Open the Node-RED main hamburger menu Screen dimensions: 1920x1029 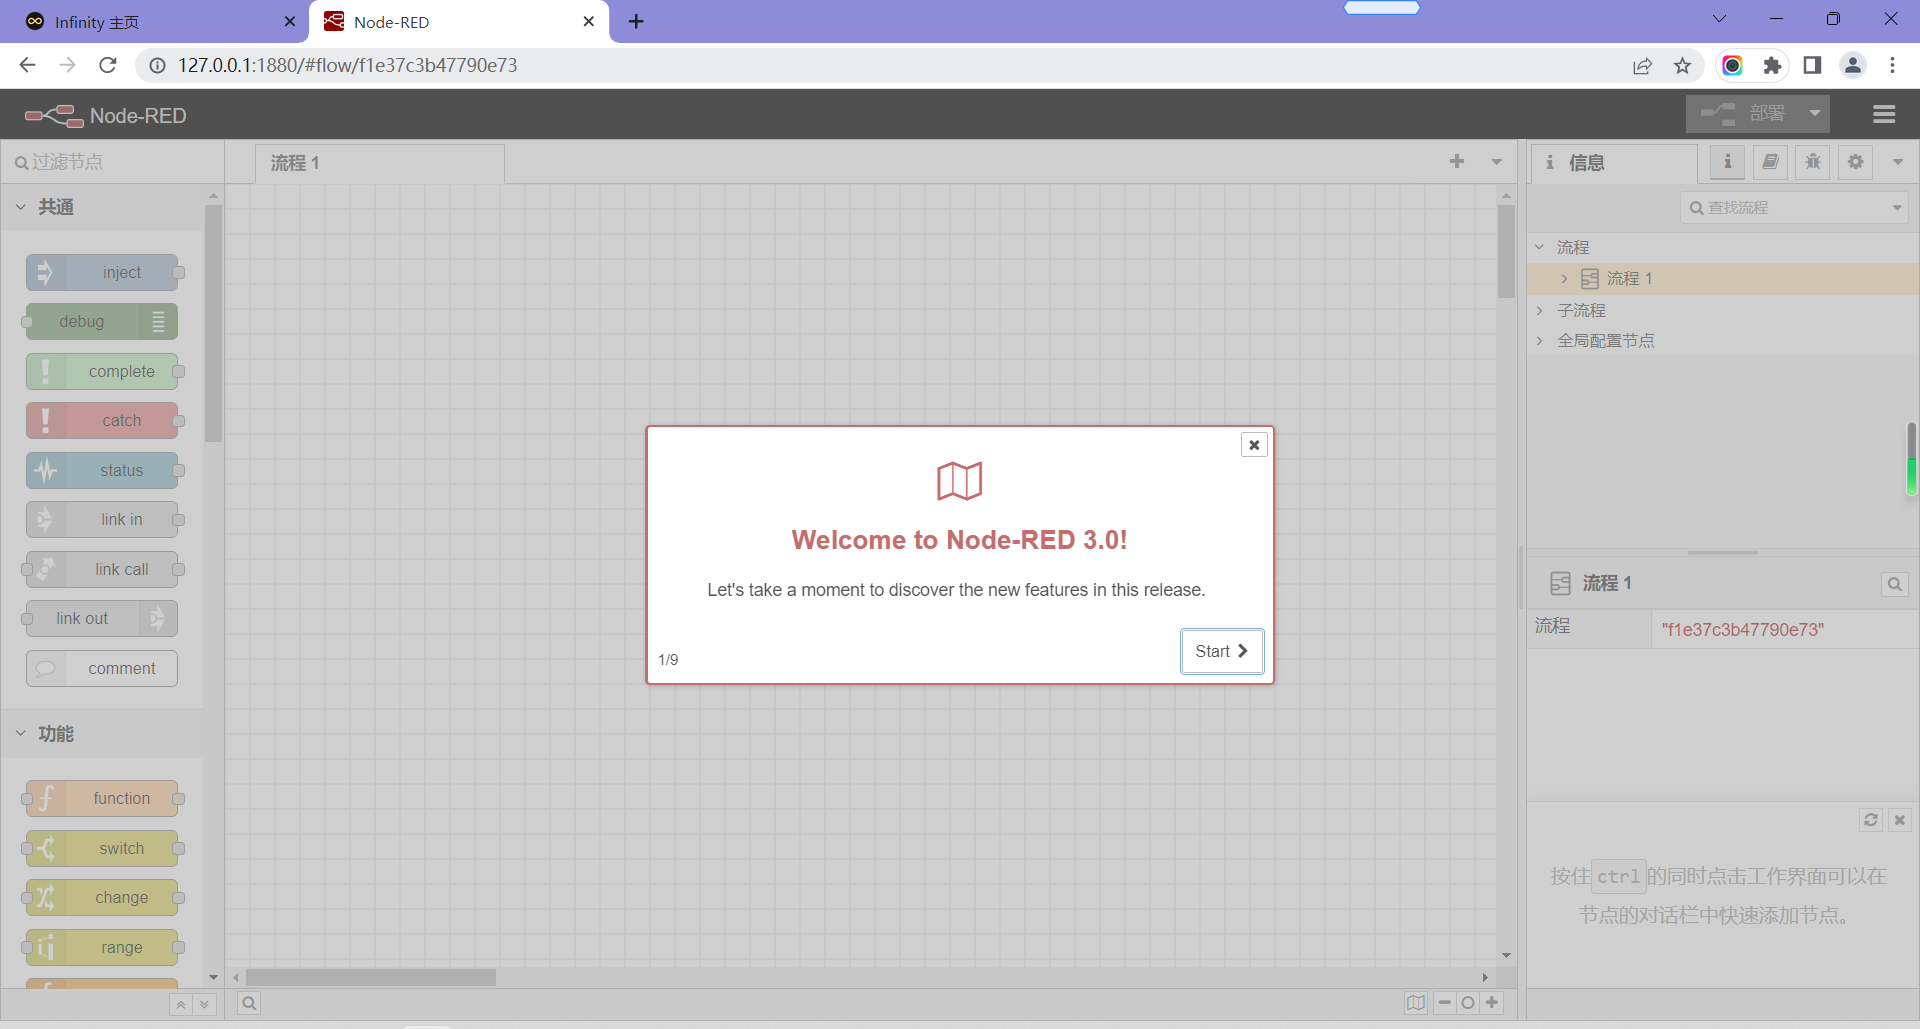tap(1884, 115)
